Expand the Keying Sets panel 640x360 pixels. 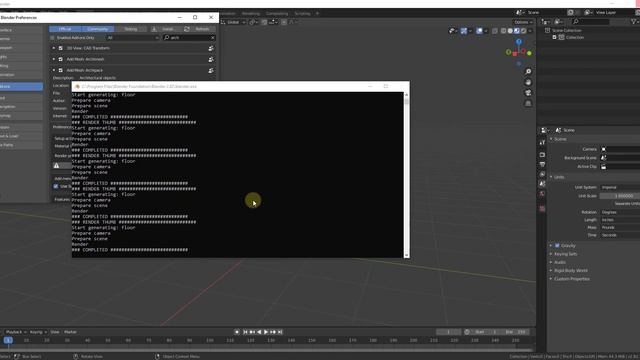click(565, 254)
